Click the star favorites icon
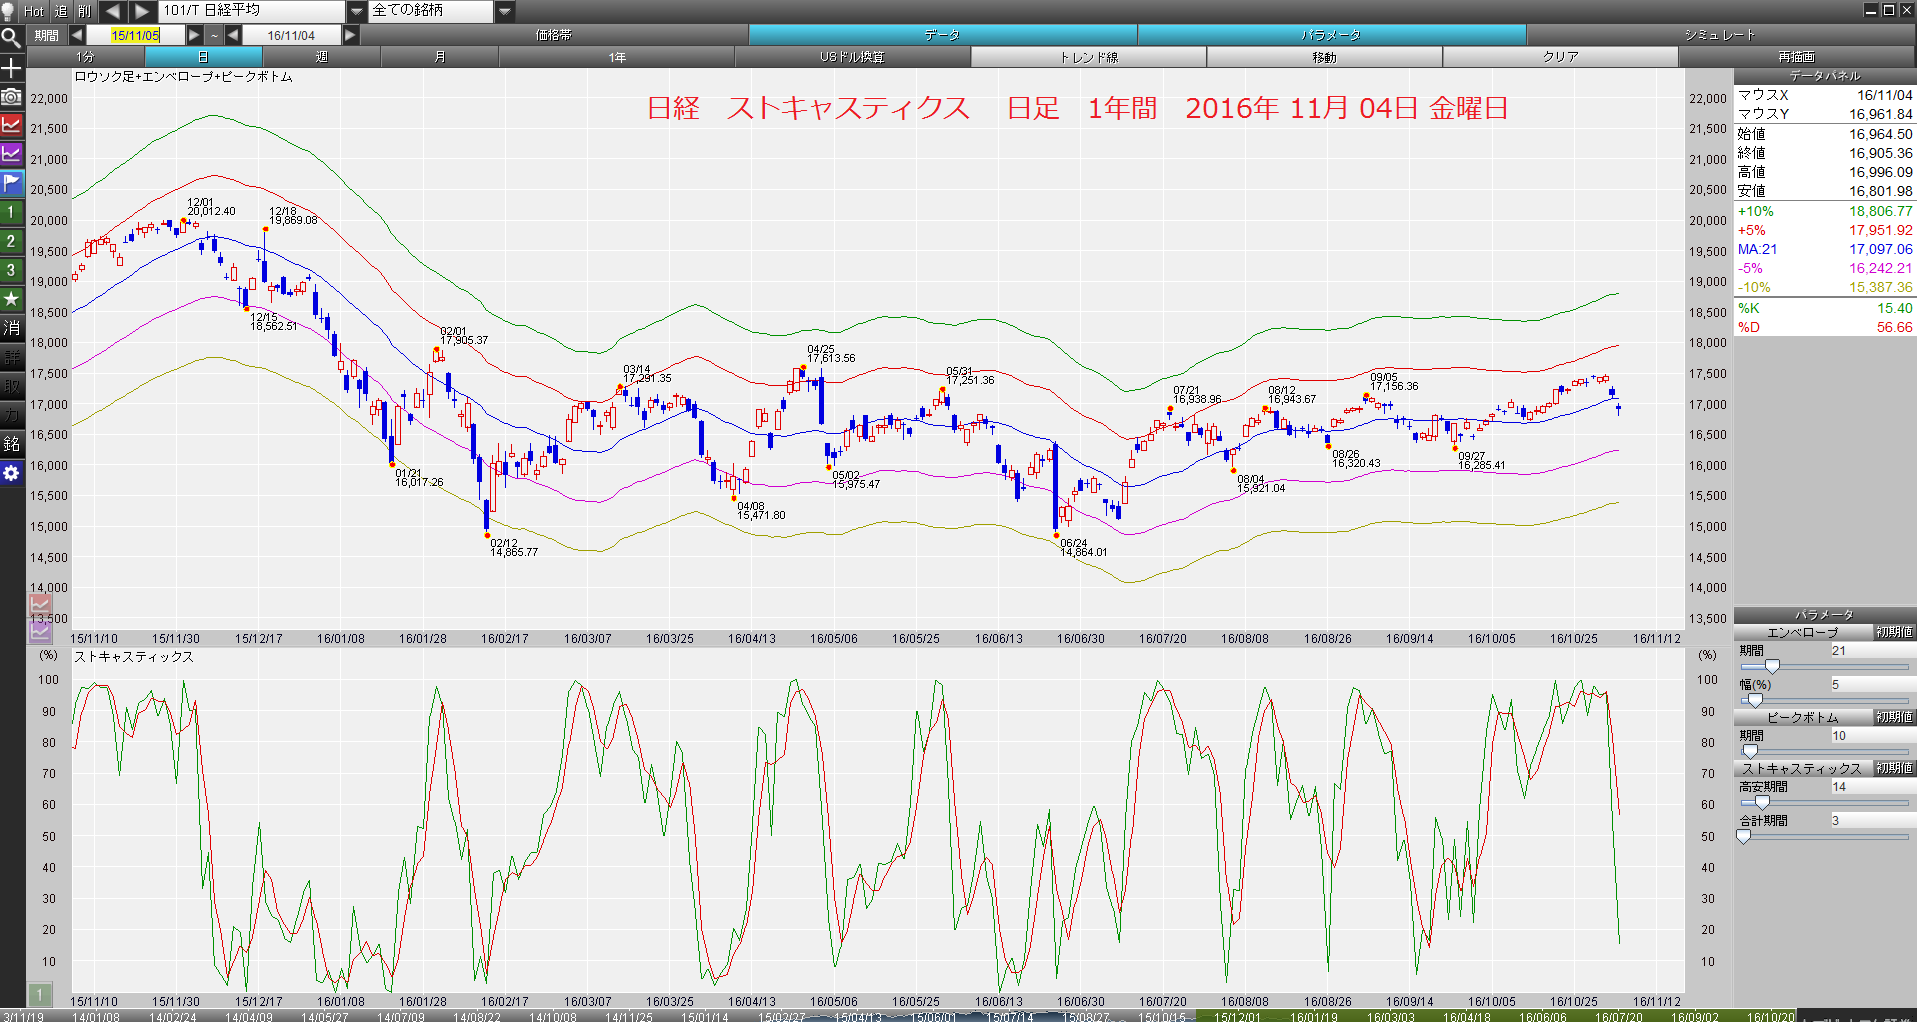The image size is (1917, 1022). coord(11,299)
